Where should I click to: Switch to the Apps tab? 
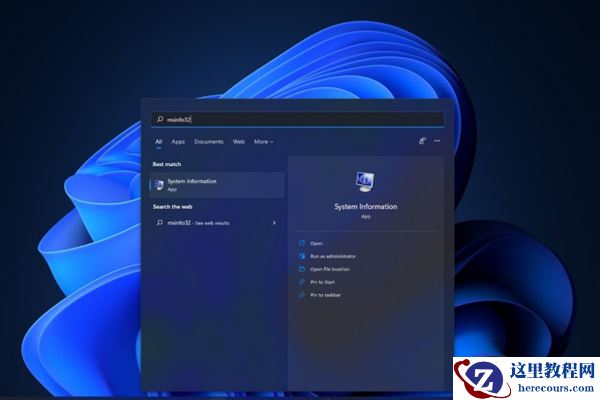178,142
